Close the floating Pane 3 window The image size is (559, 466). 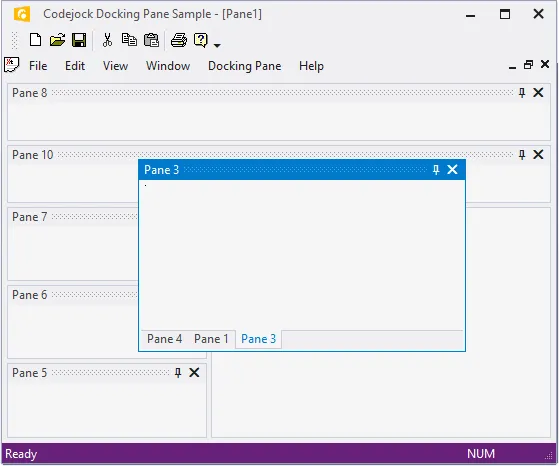(x=452, y=170)
